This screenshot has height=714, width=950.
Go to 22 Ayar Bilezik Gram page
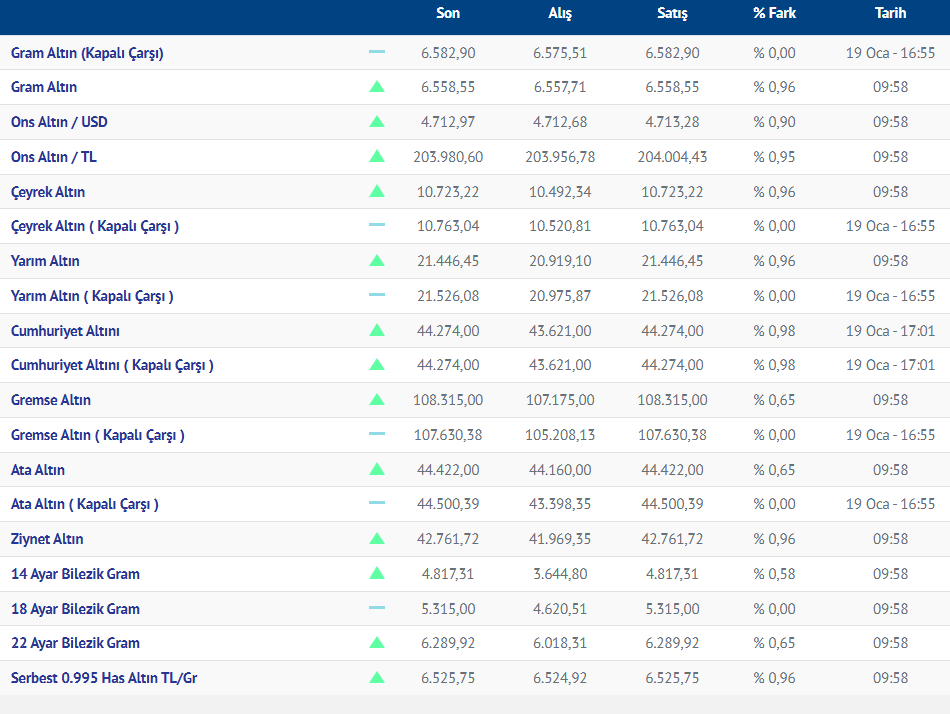(75, 643)
